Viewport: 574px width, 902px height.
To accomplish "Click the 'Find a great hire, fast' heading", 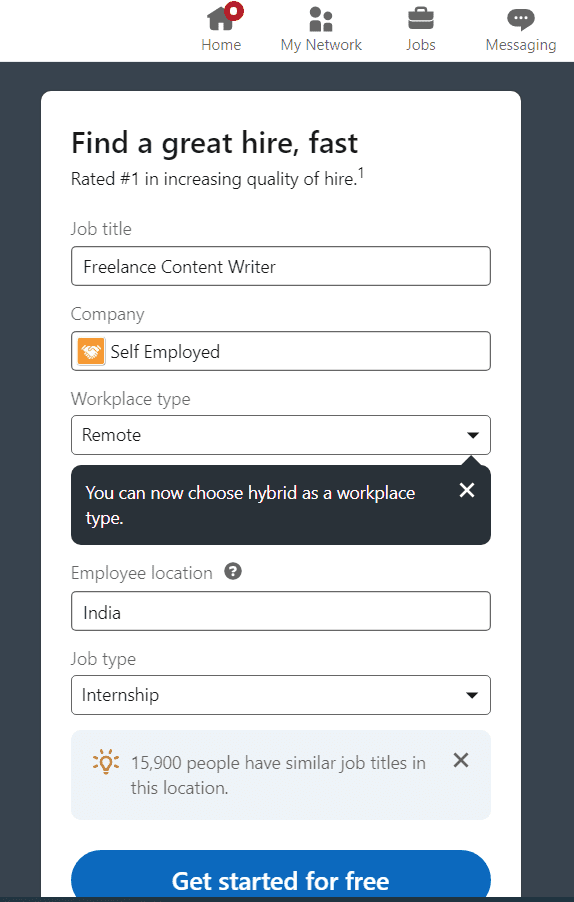I will (x=215, y=143).
